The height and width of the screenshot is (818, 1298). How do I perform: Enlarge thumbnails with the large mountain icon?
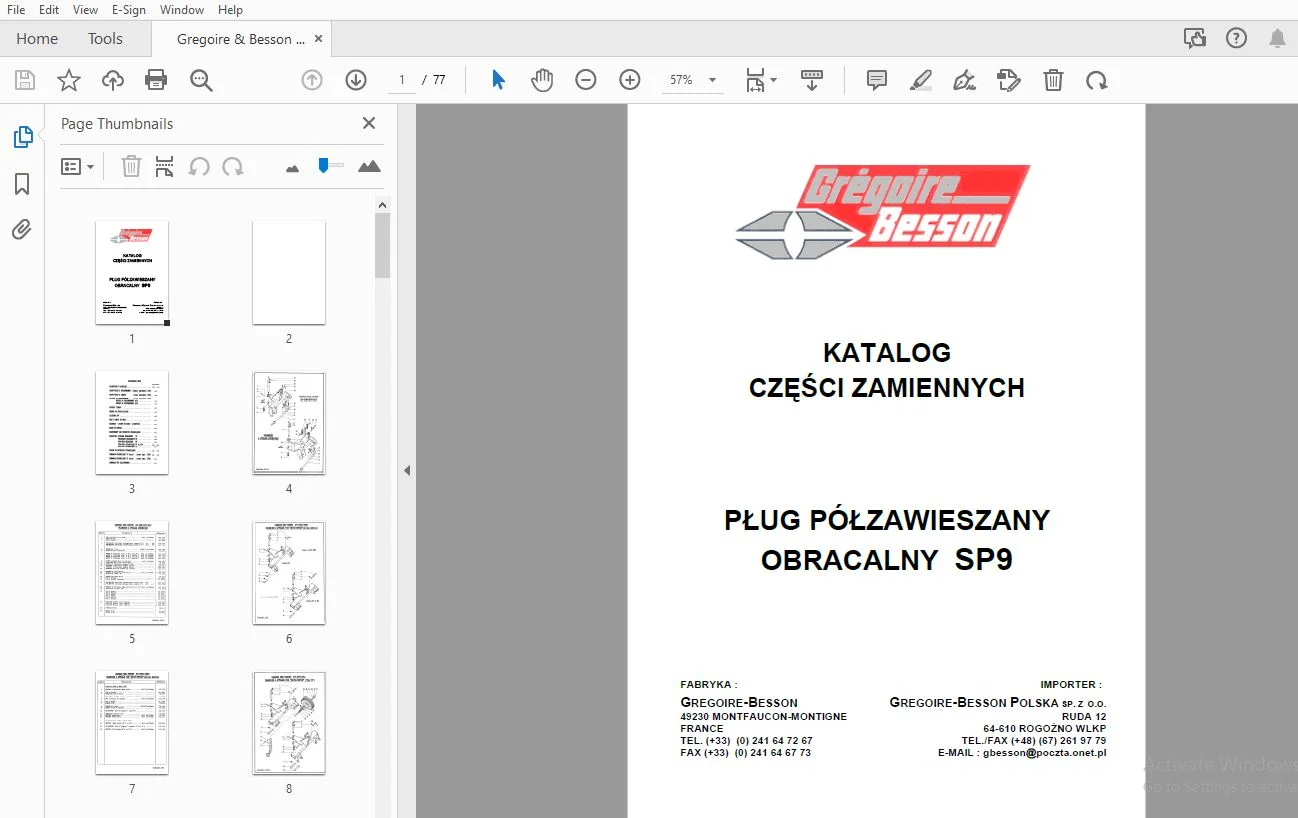tap(369, 166)
